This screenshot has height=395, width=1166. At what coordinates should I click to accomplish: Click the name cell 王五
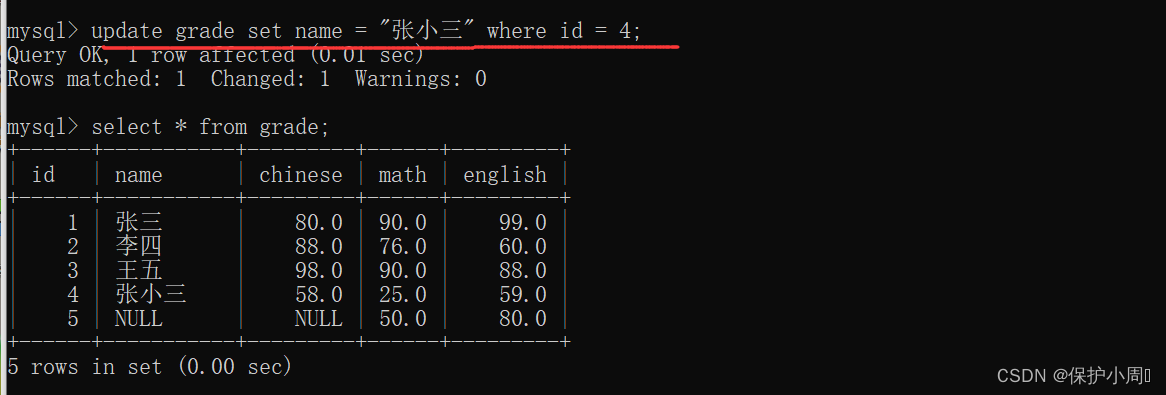pos(138,271)
